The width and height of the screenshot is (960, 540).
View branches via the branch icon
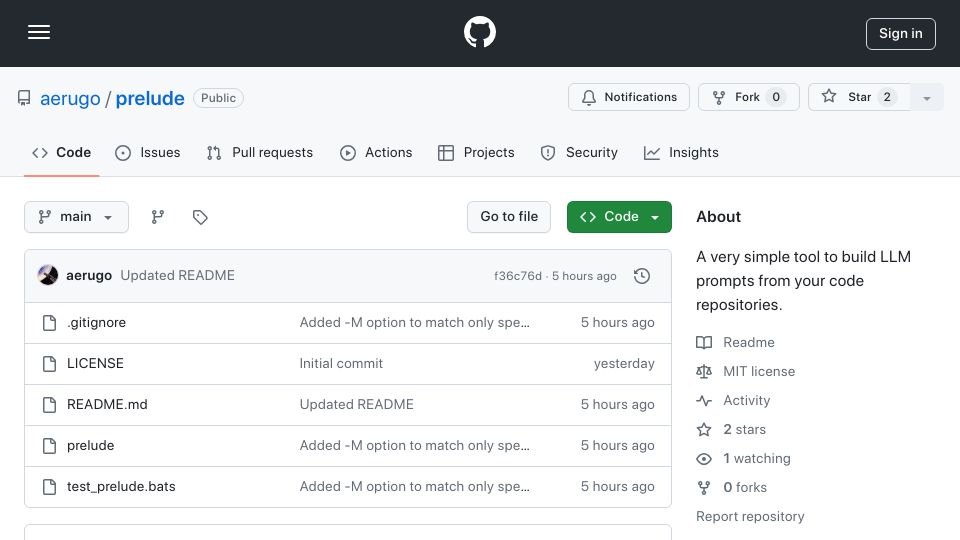158,217
